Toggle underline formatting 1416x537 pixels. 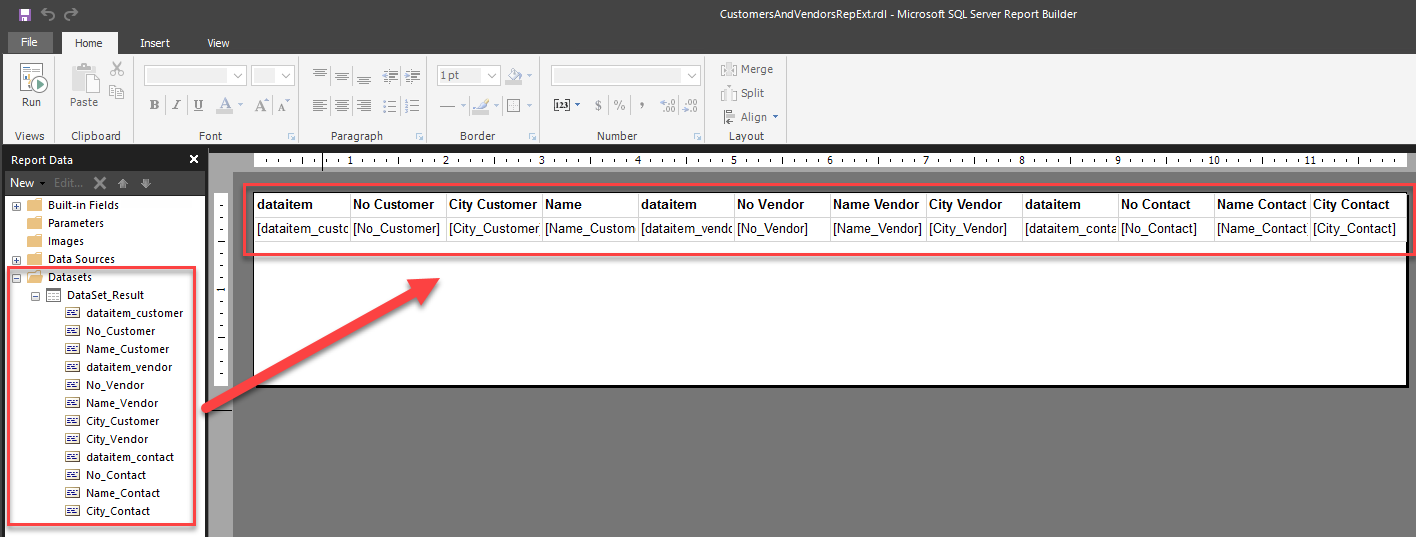coord(198,105)
